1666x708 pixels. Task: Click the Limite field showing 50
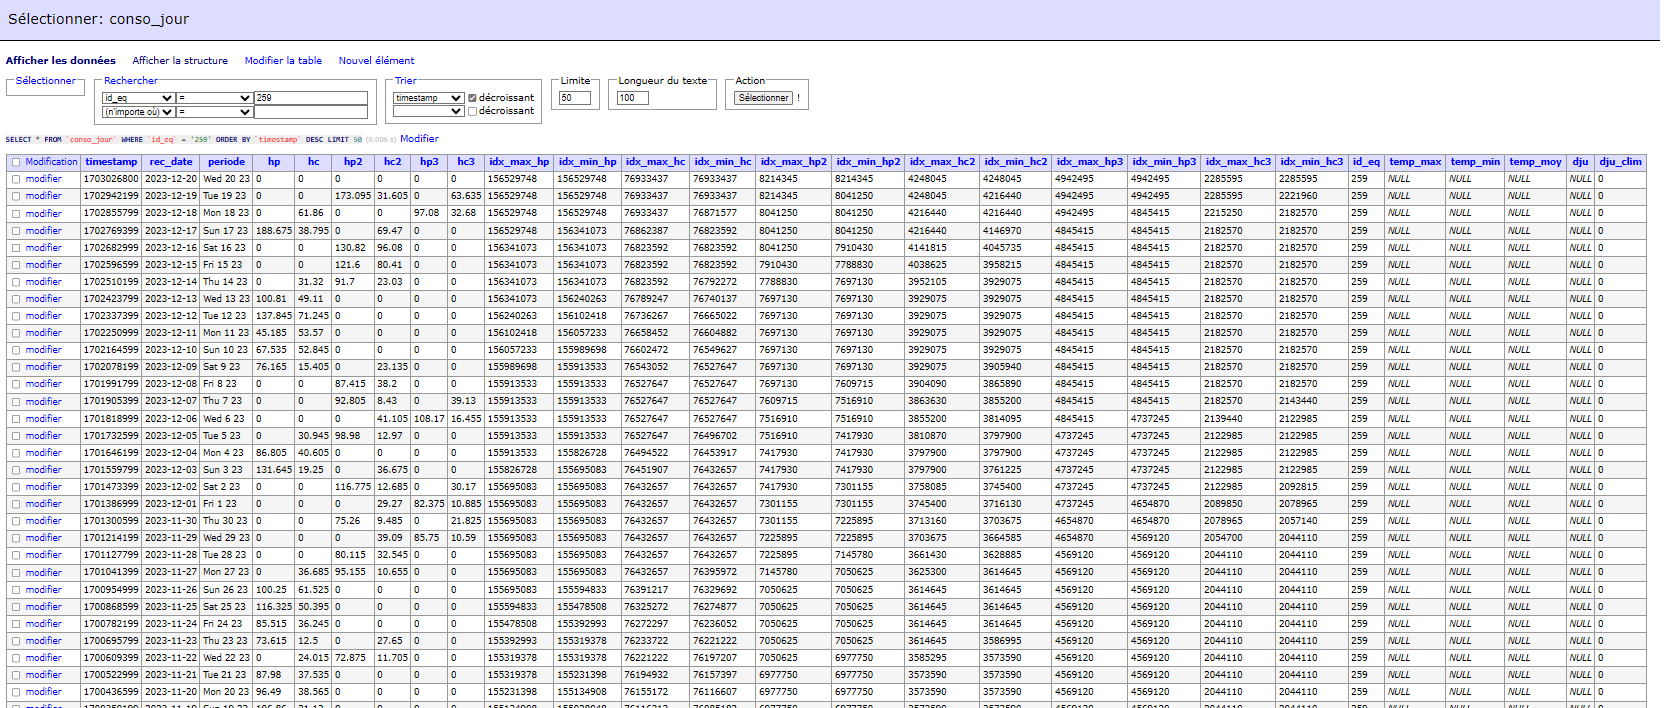click(x=575, y=98)
